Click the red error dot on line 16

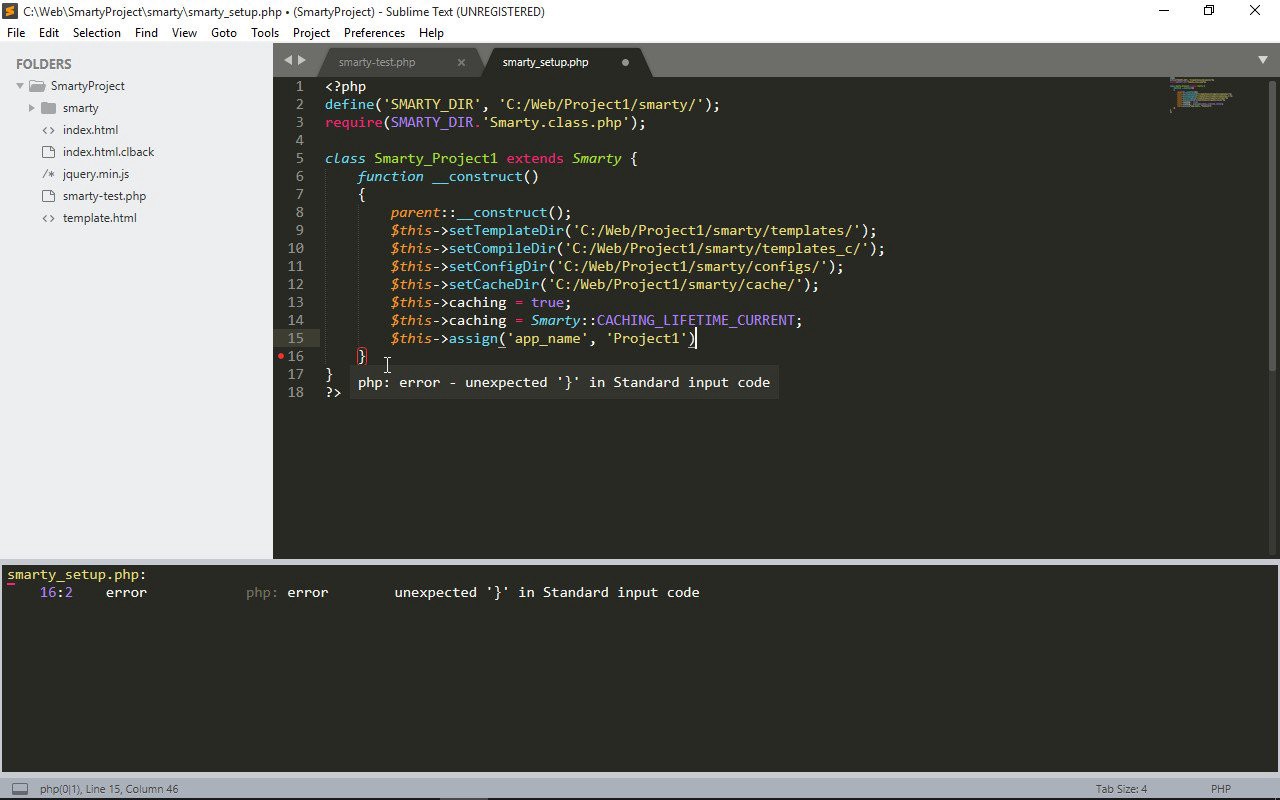(x=281, y=356)
